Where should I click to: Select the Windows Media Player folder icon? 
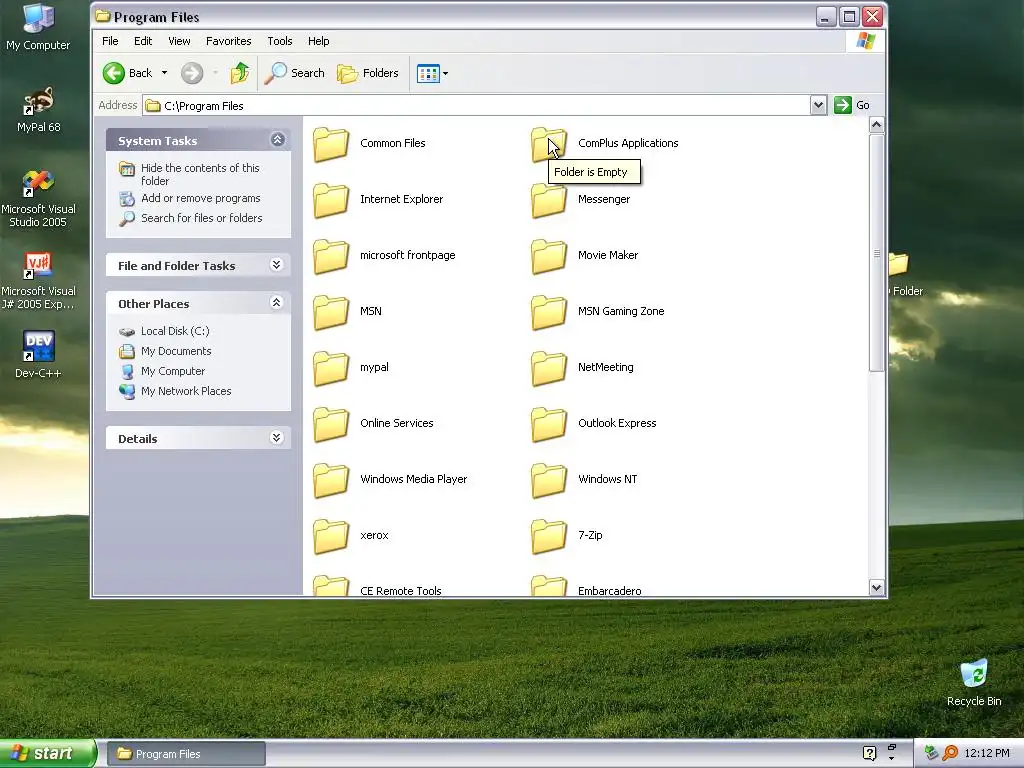pos(331,480)
